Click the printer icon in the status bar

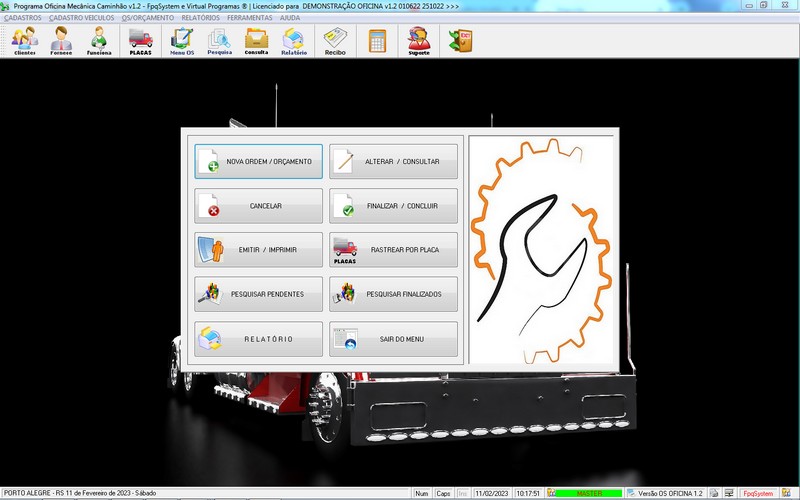(714, 493)
